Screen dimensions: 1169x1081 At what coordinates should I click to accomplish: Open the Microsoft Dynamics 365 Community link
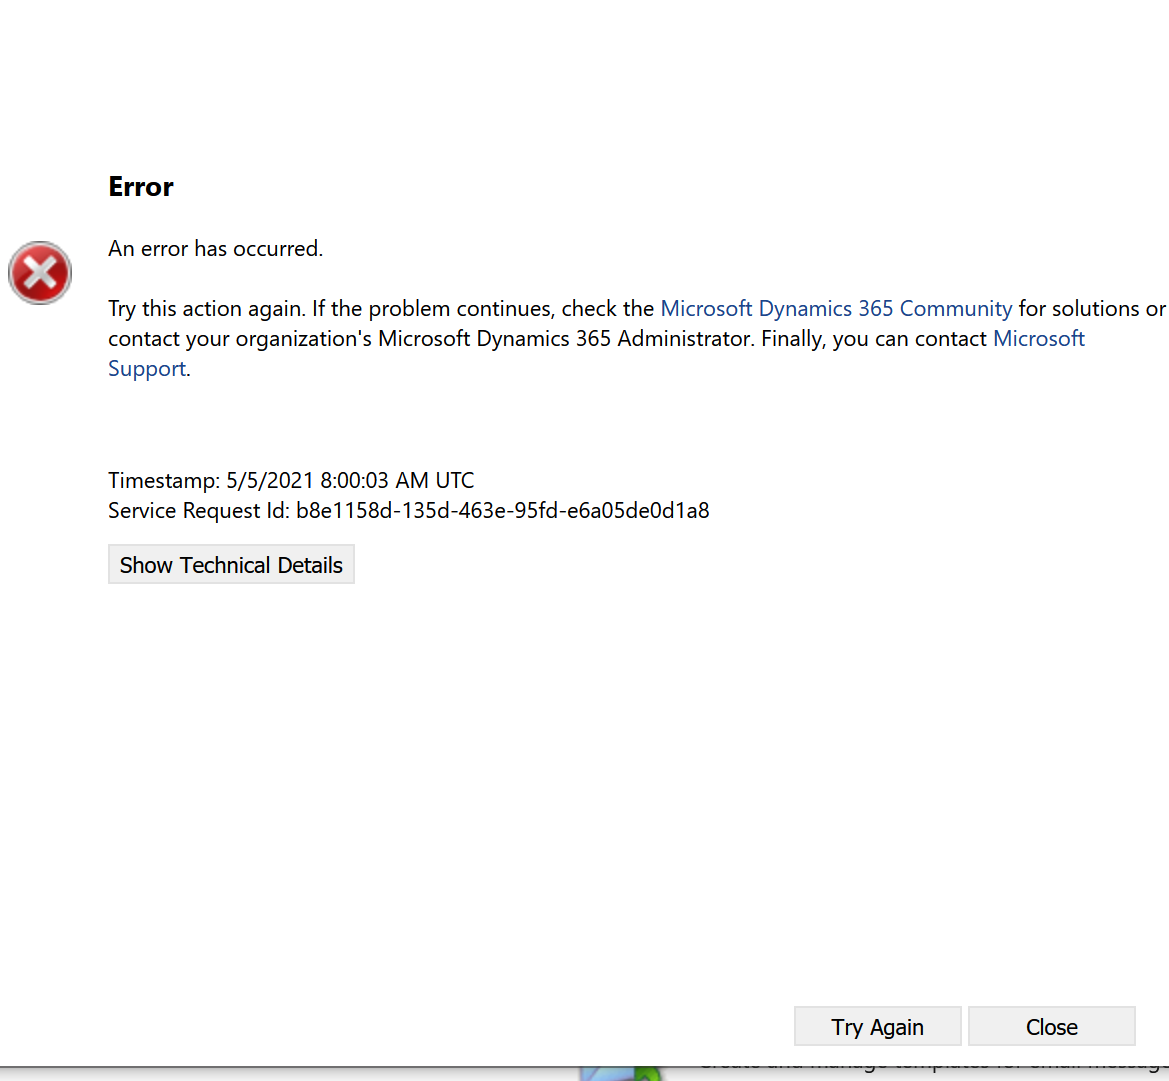[x=836, y=309]
